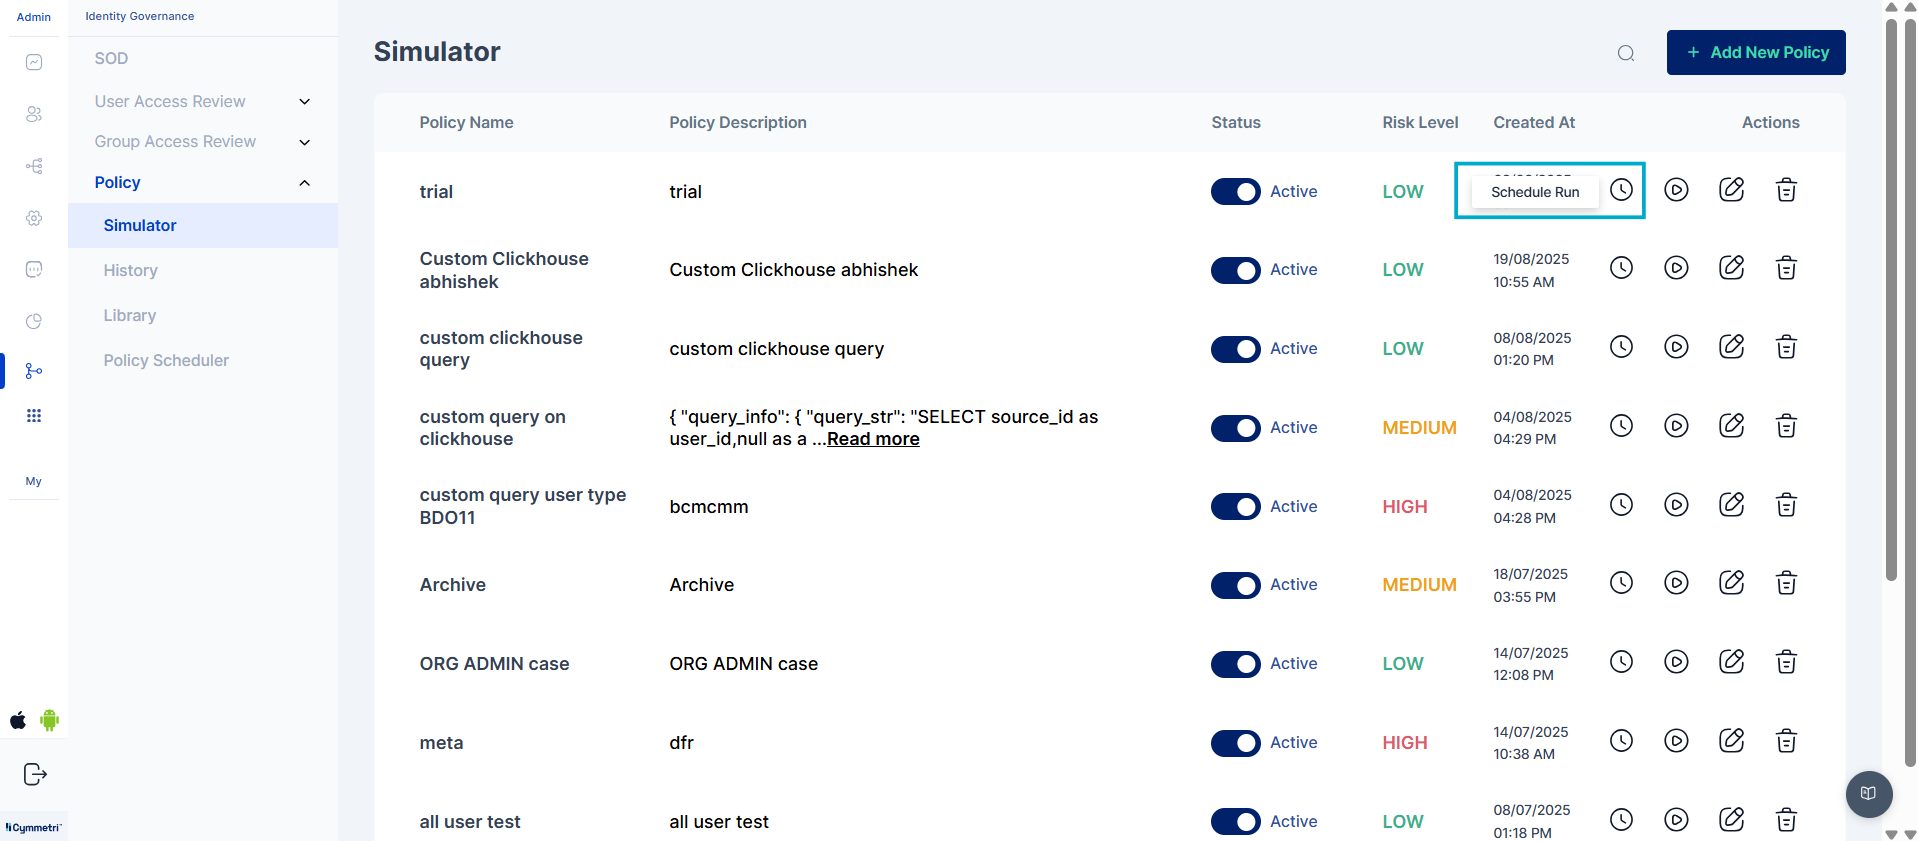Toggle Active status for custom query on clickhouse

tap(1235, 428)
